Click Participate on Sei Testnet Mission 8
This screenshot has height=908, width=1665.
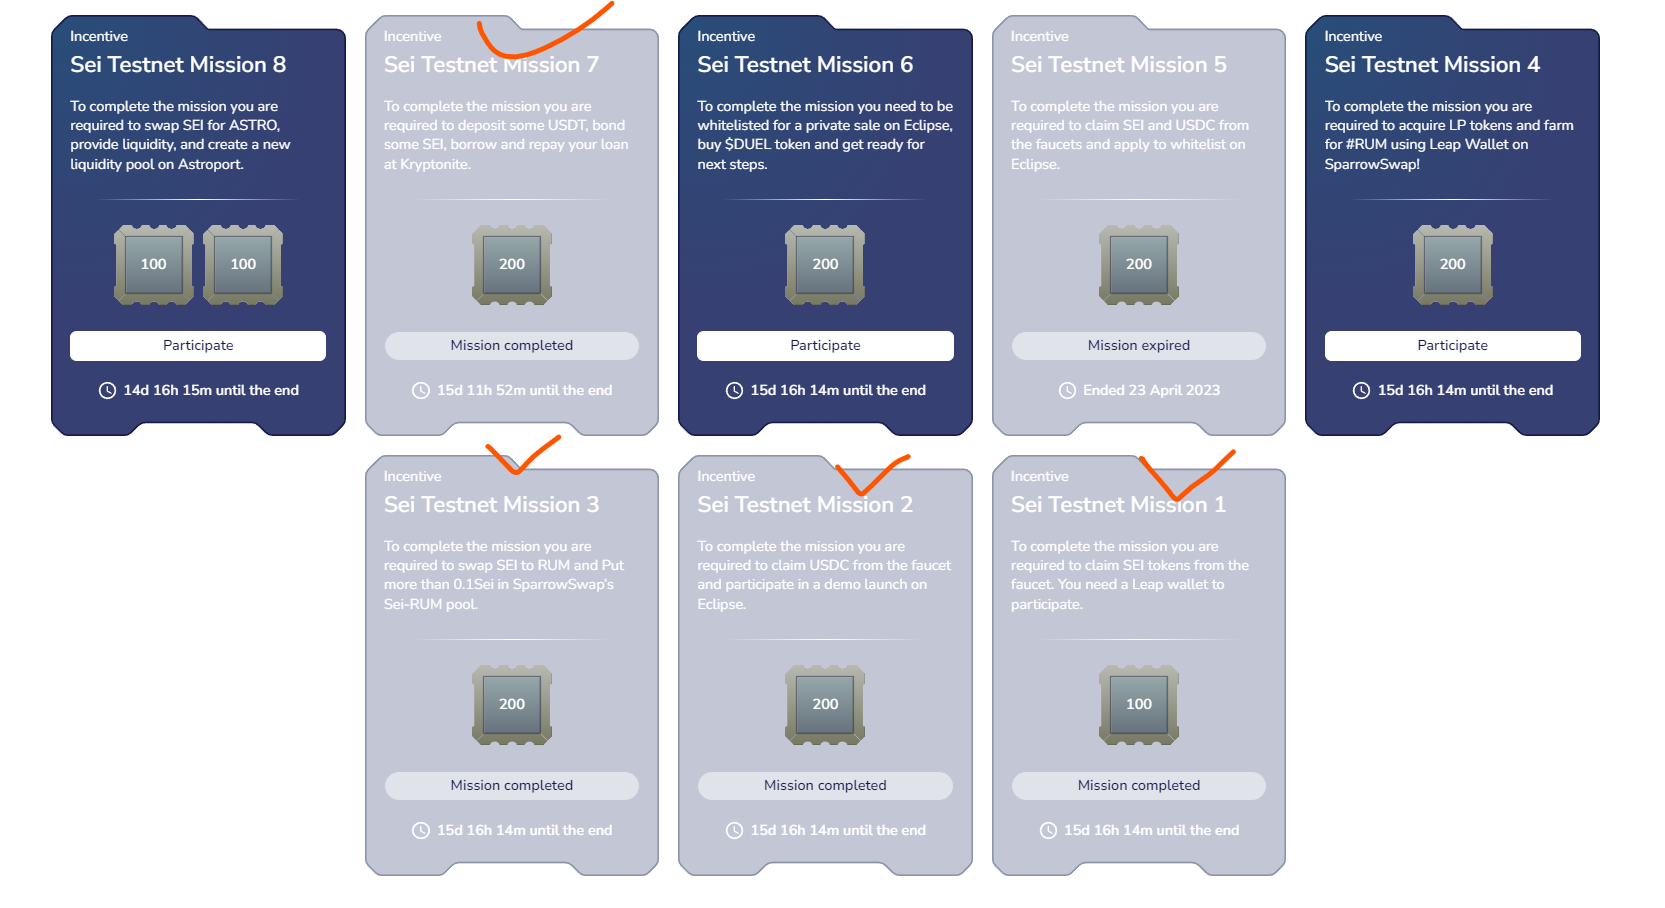[x=198, y=346]
